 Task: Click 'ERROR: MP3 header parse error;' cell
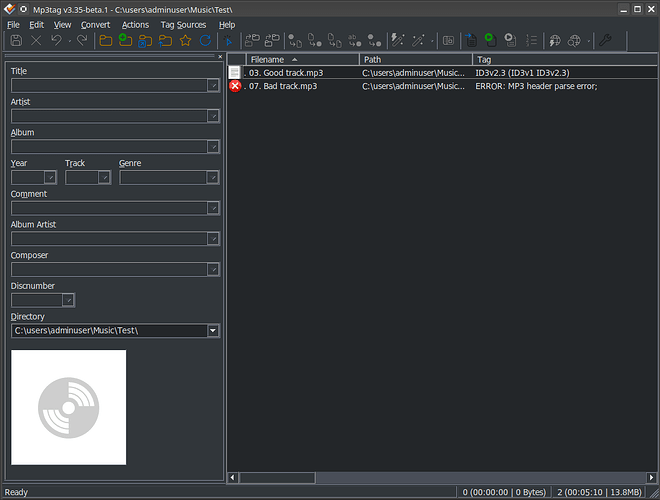click(536, 86)
